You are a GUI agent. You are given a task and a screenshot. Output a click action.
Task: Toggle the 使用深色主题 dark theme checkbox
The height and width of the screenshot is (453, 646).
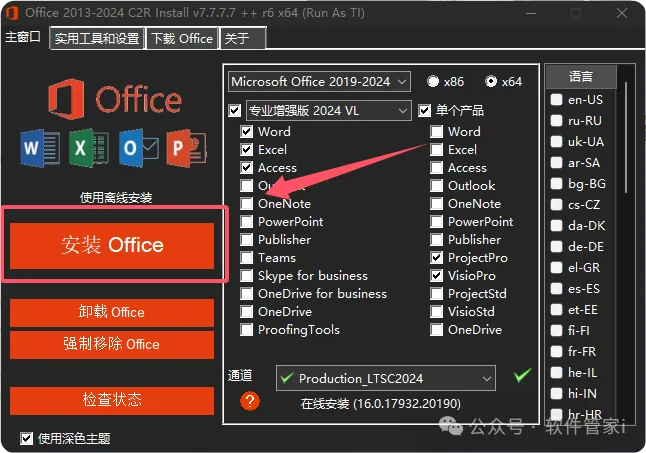click(27, 439)
